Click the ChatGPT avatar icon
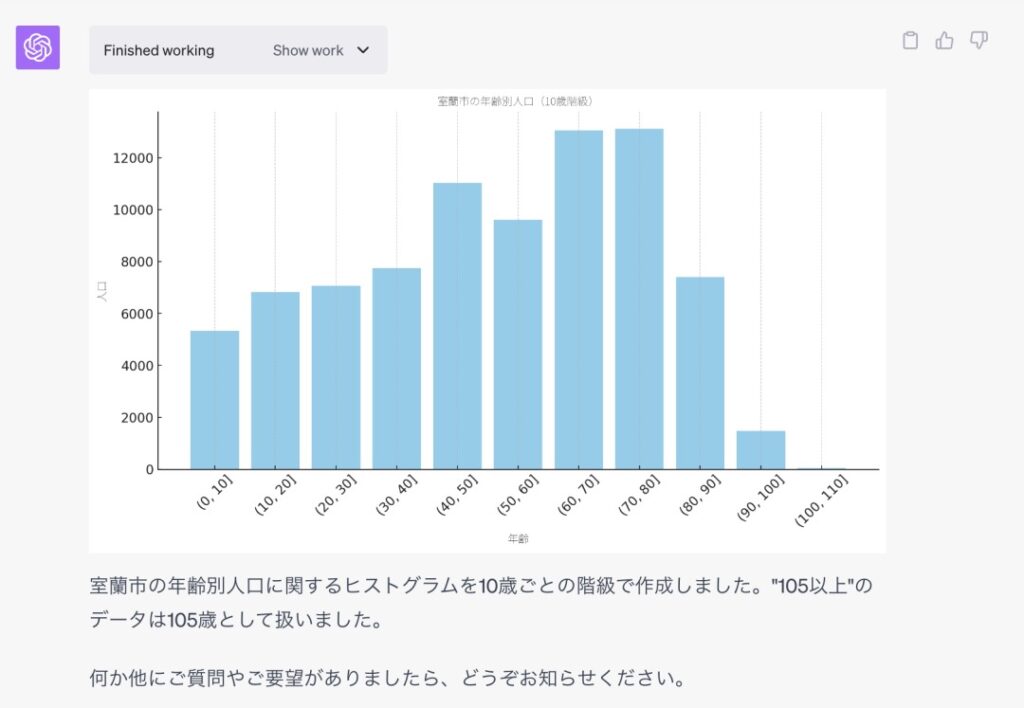The image size is (1024, 708). 38,48
